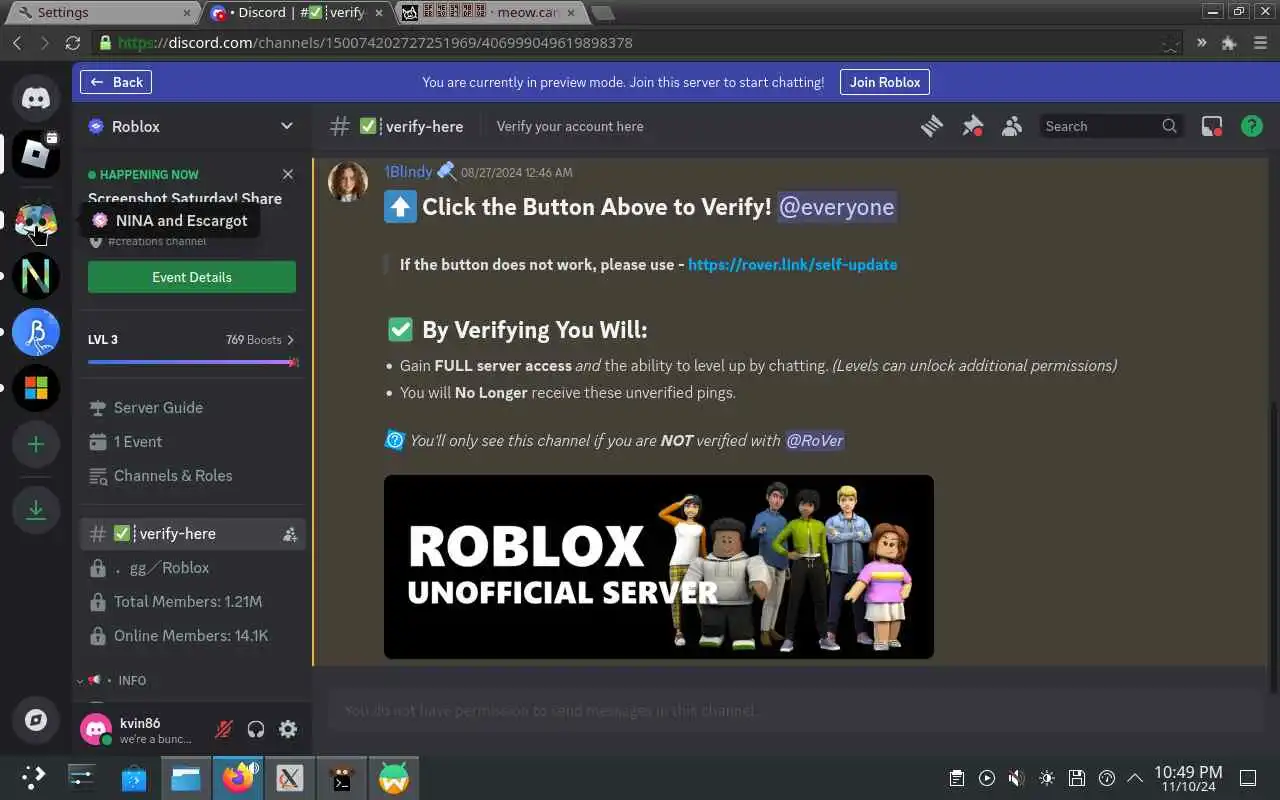Select Online Members: 14.1K channel
The image size is (1280, 800).
tap(192, 636)
